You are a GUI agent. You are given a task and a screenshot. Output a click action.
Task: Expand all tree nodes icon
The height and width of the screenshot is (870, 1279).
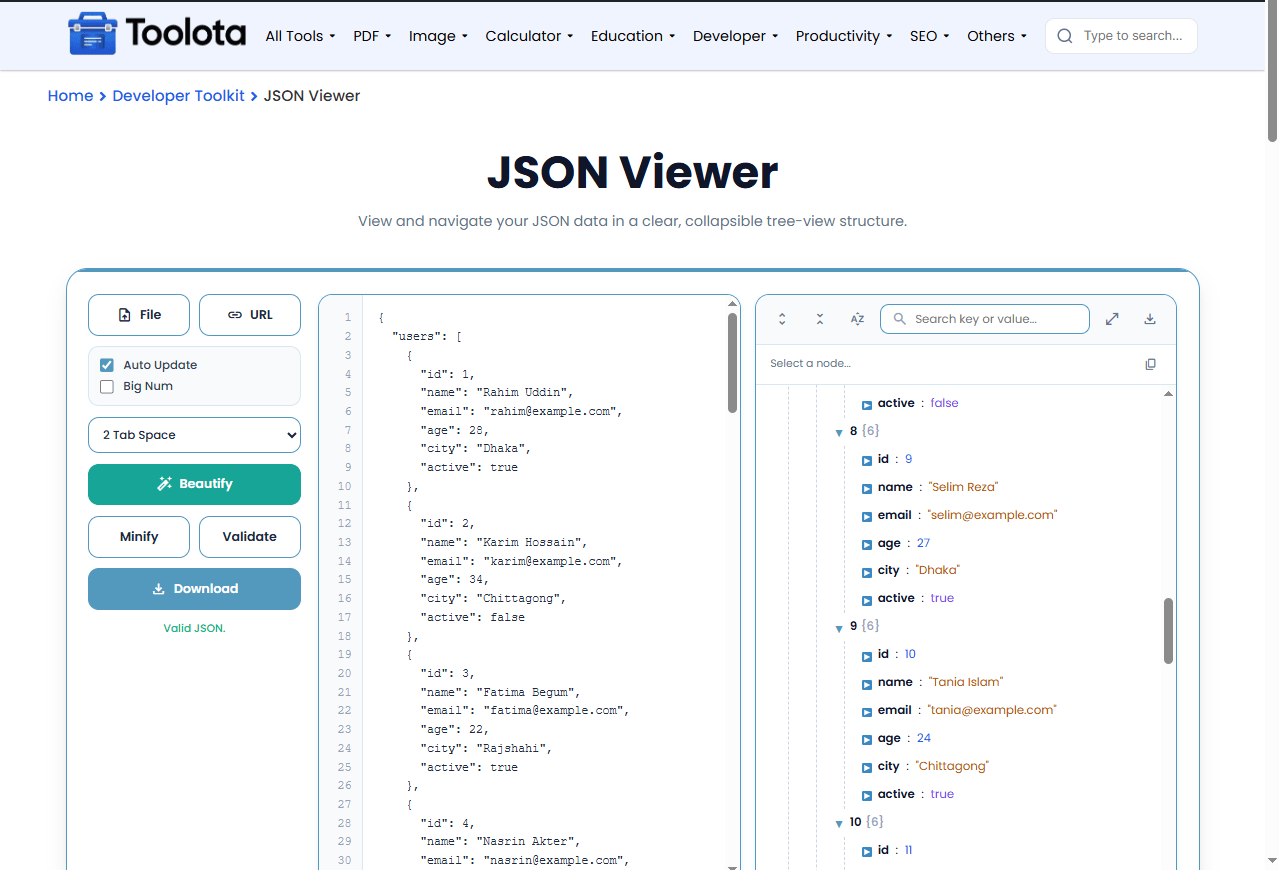[782, 319]
